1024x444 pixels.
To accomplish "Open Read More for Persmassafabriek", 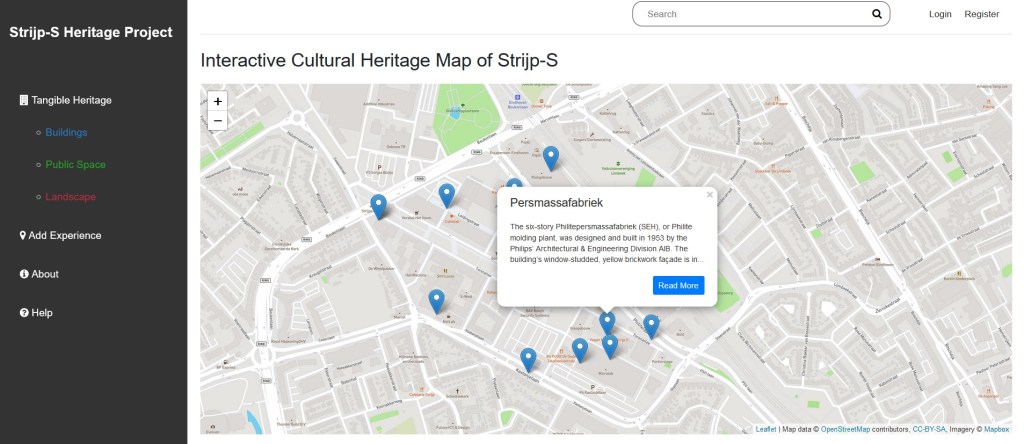I will [x=678, y=286].
